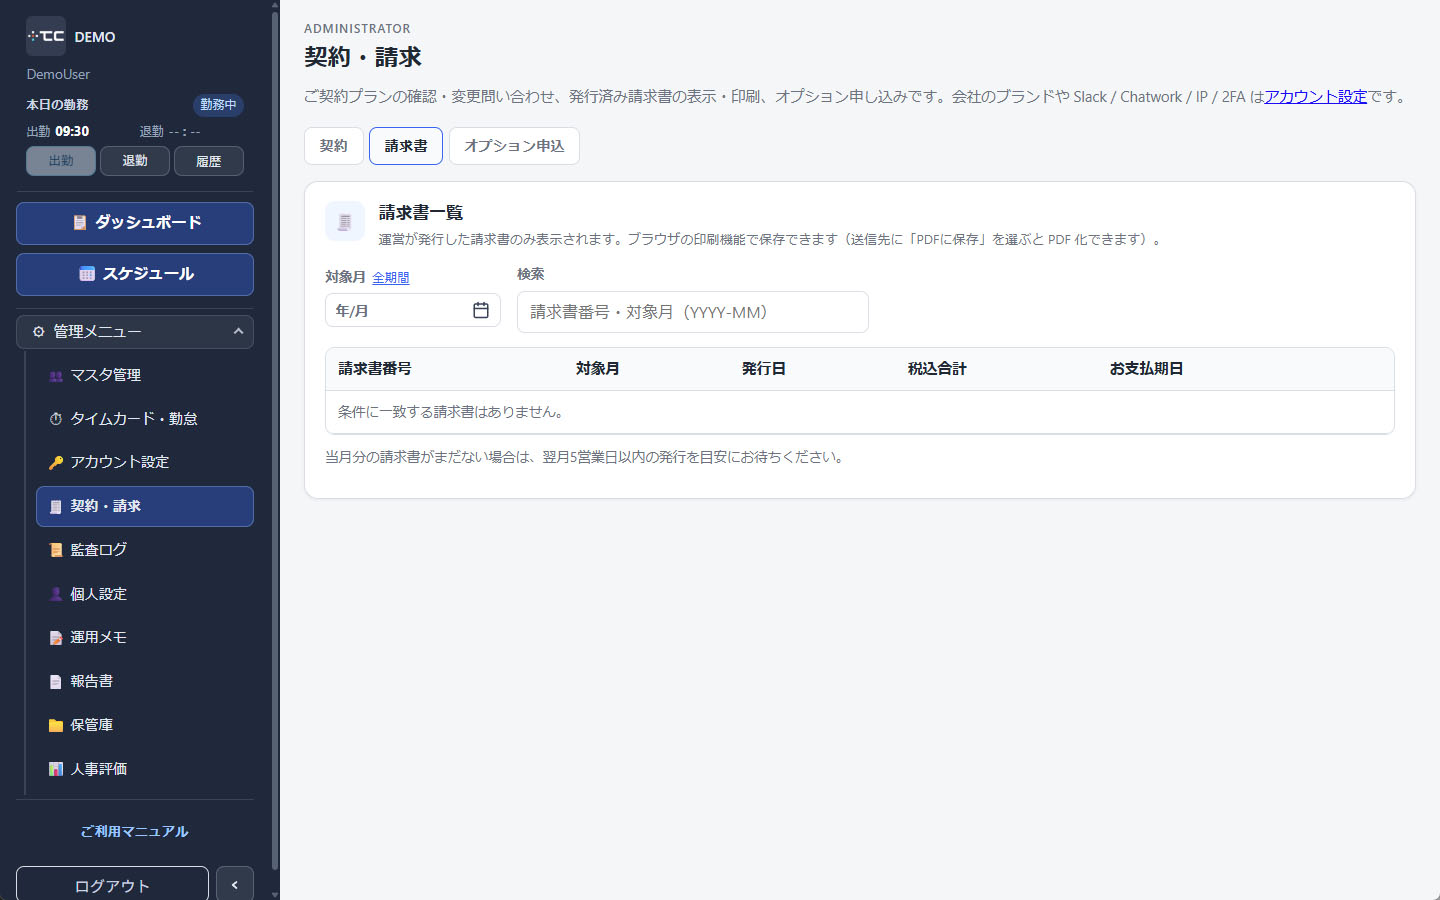Click the 出勤 clock-in button

tap(61, 161)
